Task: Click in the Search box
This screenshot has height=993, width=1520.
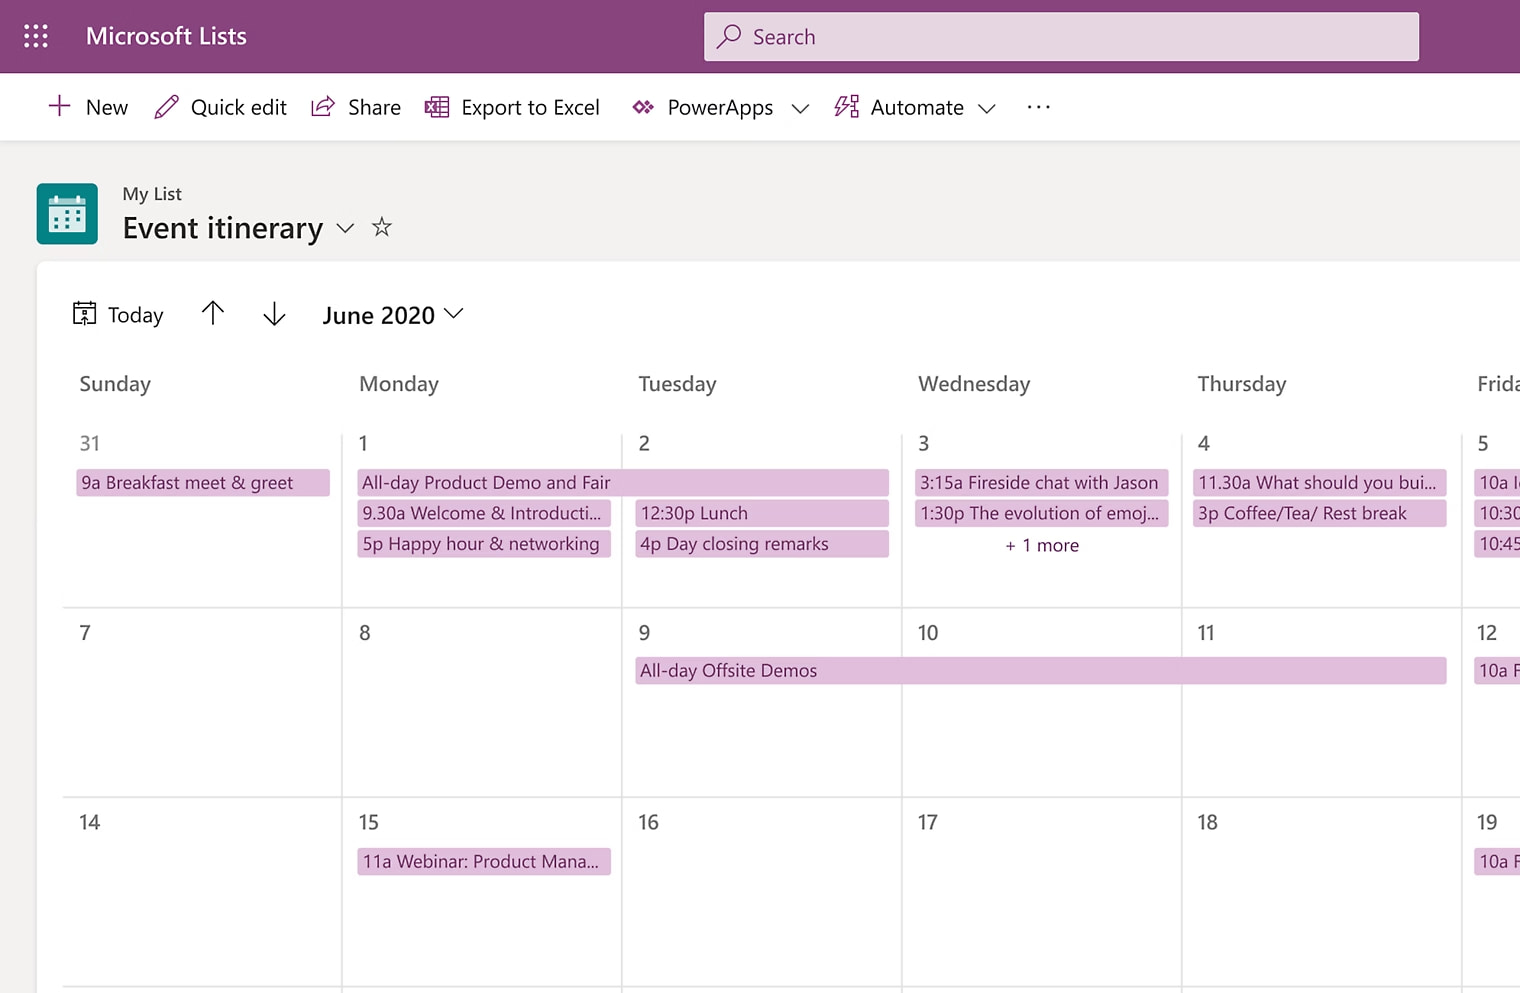Action: [x=1060, y=37]
